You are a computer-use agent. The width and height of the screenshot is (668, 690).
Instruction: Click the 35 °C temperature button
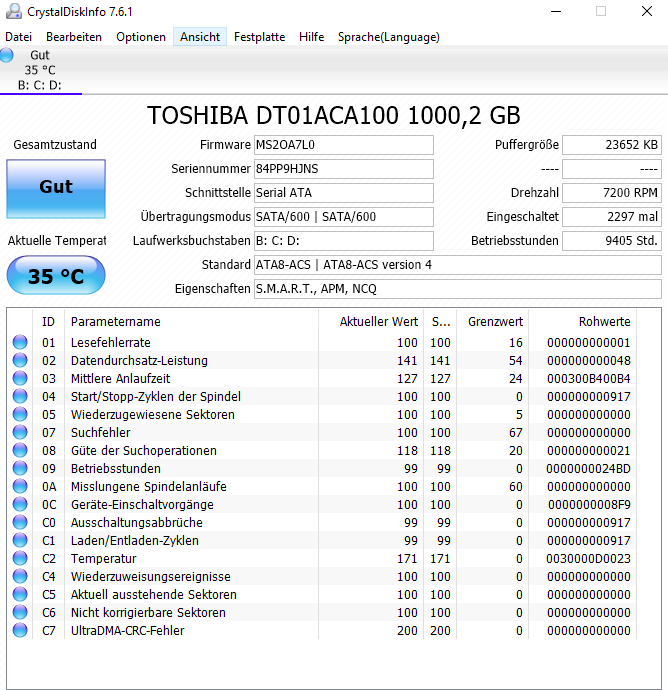point(56,275)
